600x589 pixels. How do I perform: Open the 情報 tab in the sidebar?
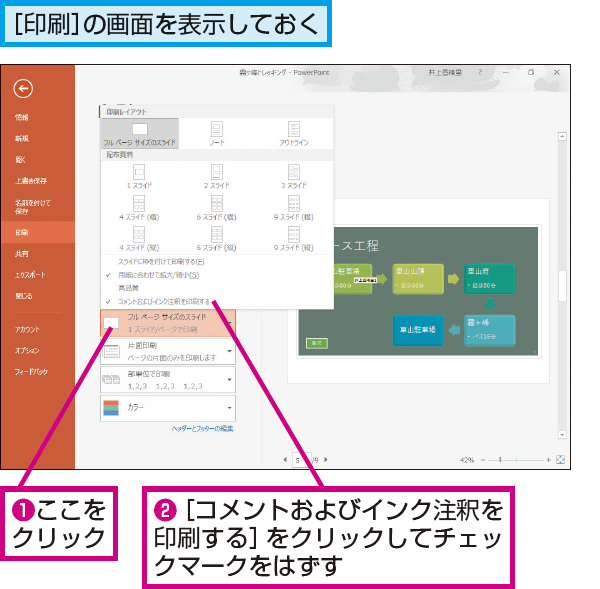click(x=22, y=117)
